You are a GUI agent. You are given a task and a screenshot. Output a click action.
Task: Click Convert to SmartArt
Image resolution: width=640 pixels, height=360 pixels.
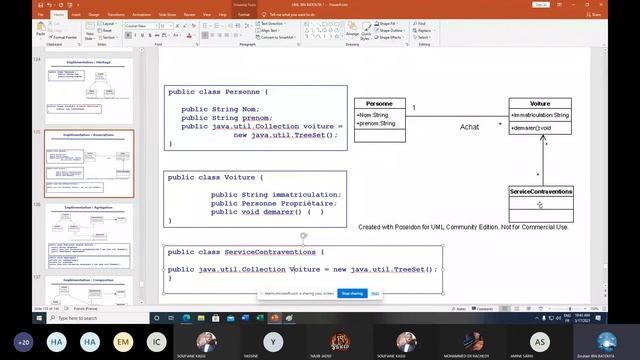[276, 37]
